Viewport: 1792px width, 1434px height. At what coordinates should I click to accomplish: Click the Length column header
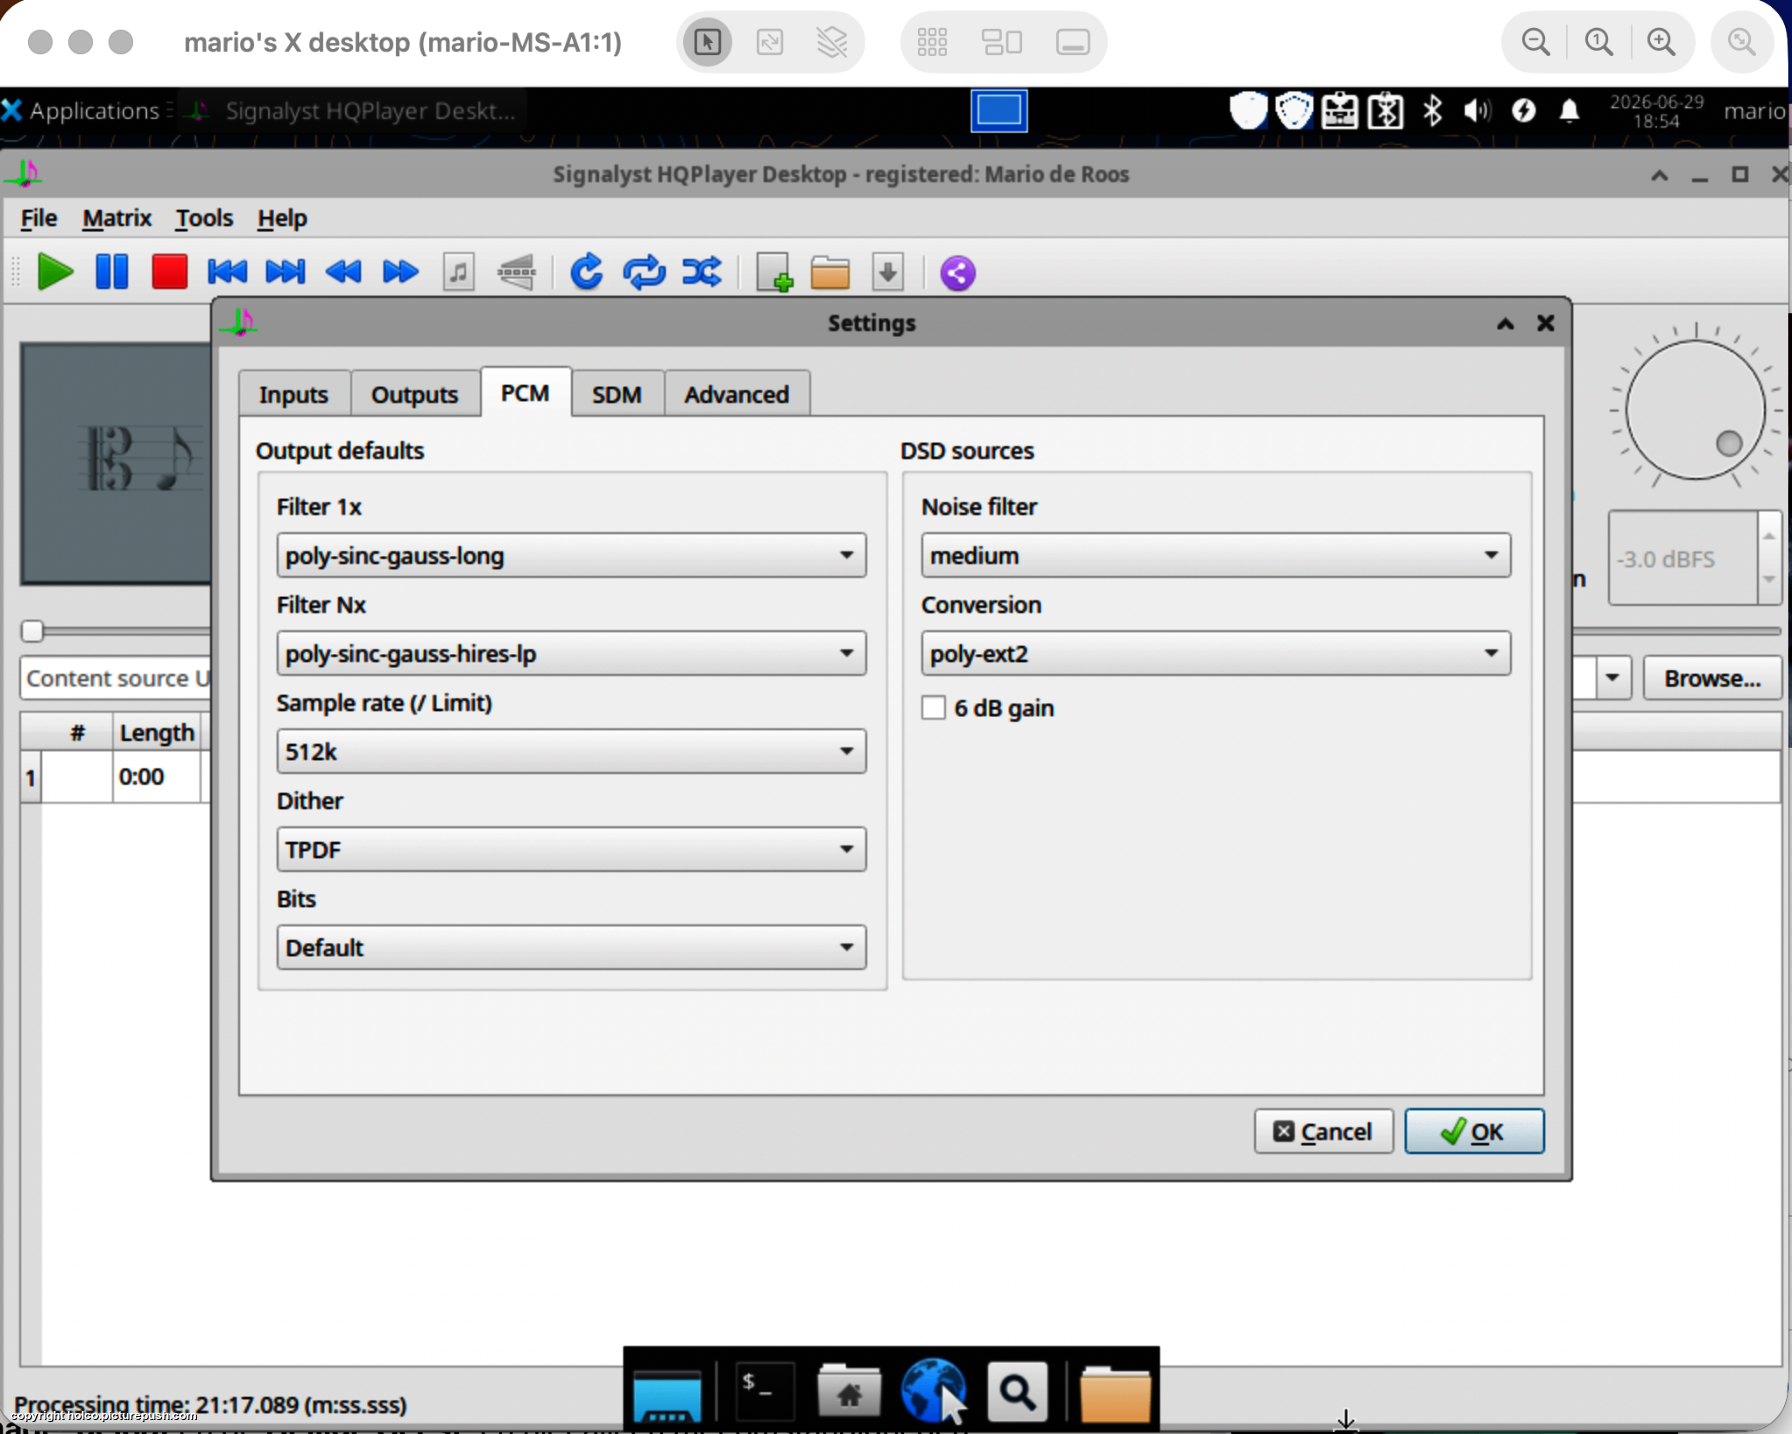click(156, 733)
